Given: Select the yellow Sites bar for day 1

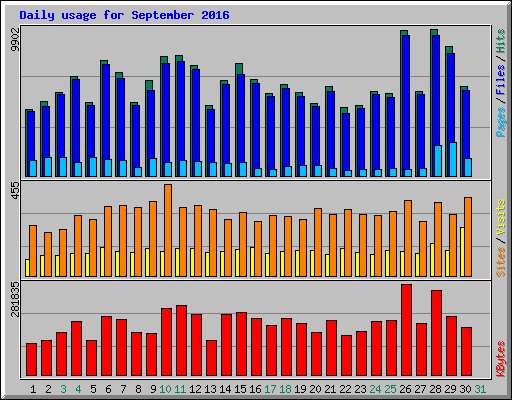Looking at the screenshot, I should (27, 268).
